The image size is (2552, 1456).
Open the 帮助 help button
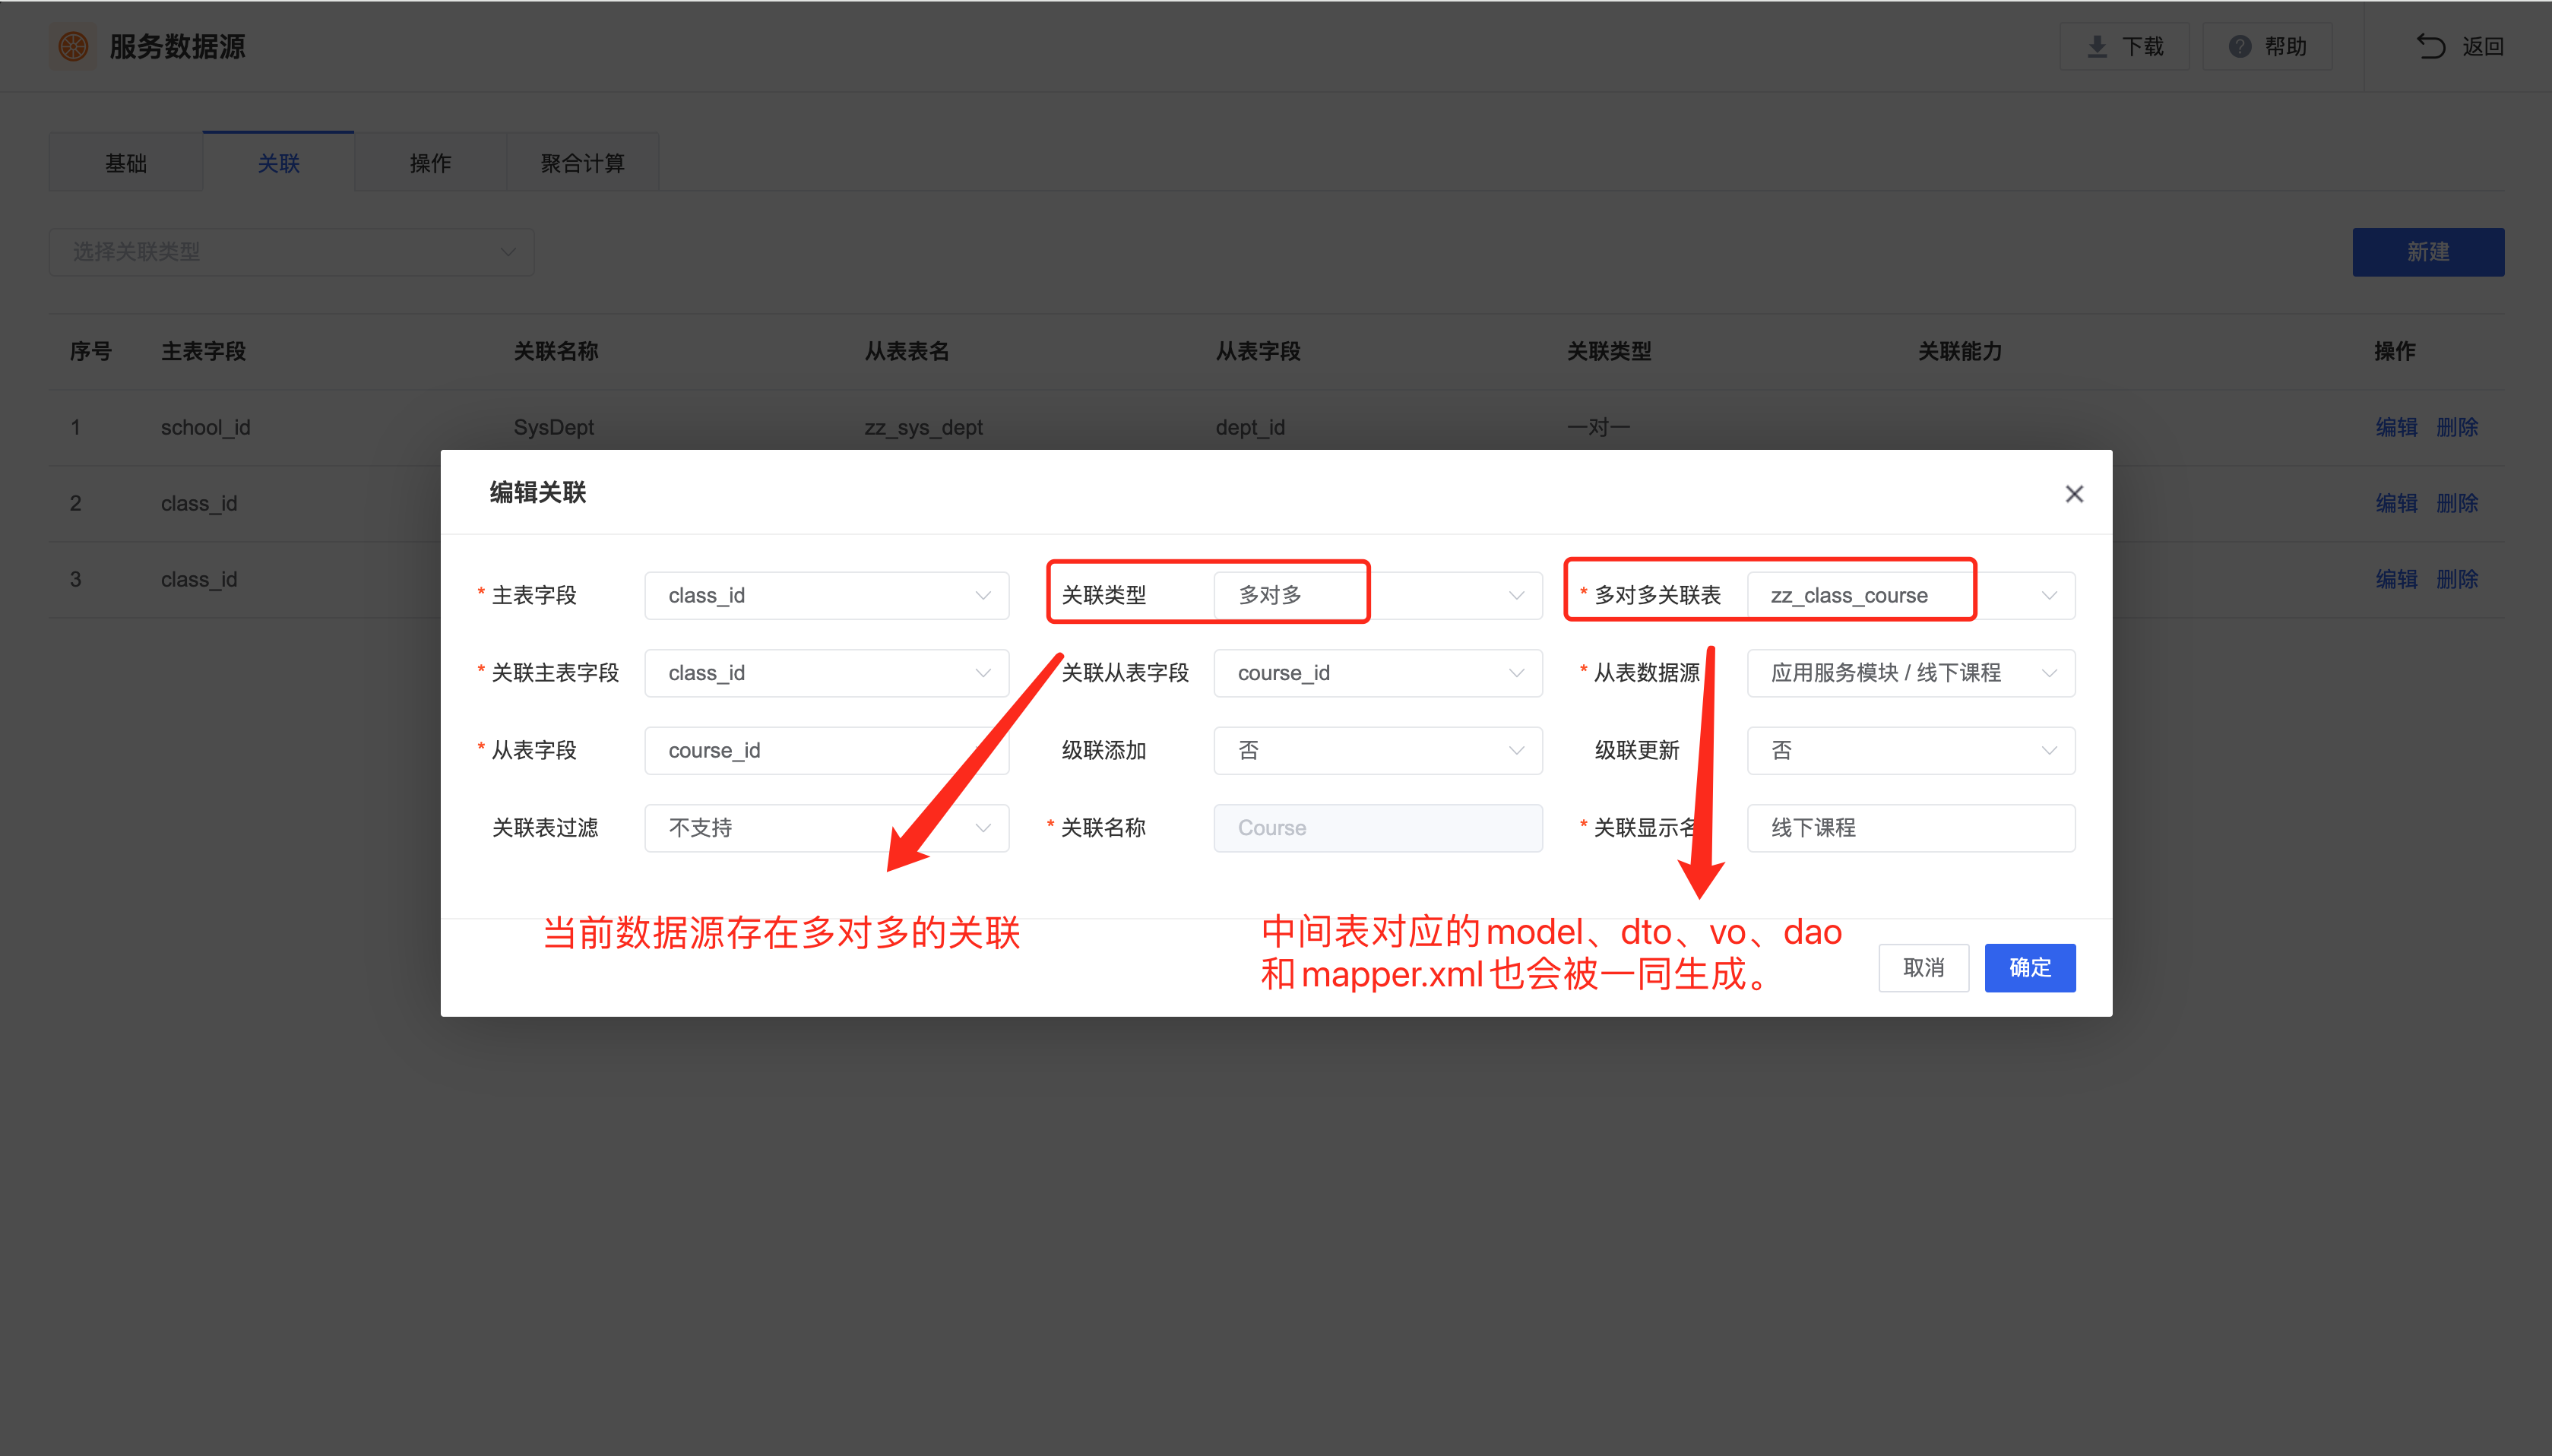2267,46
